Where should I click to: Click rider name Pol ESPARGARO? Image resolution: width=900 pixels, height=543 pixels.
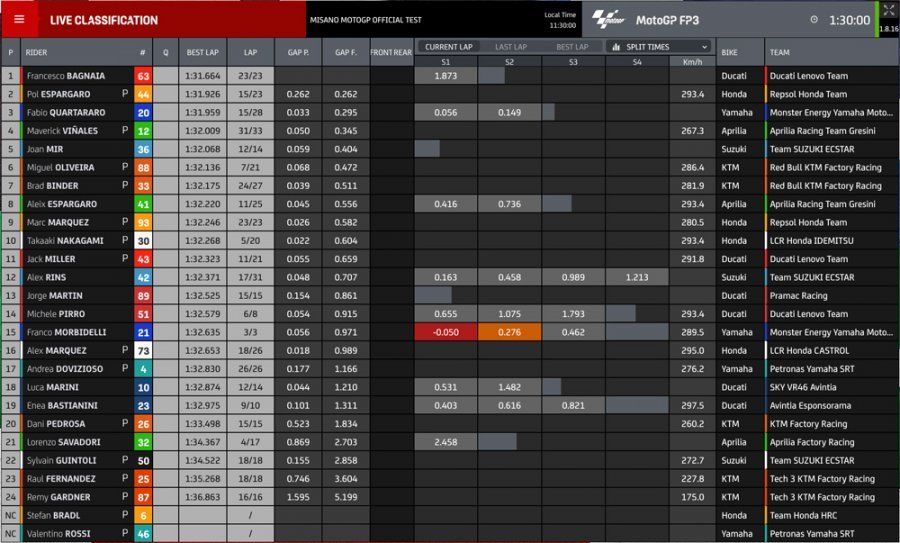point(59,94)
